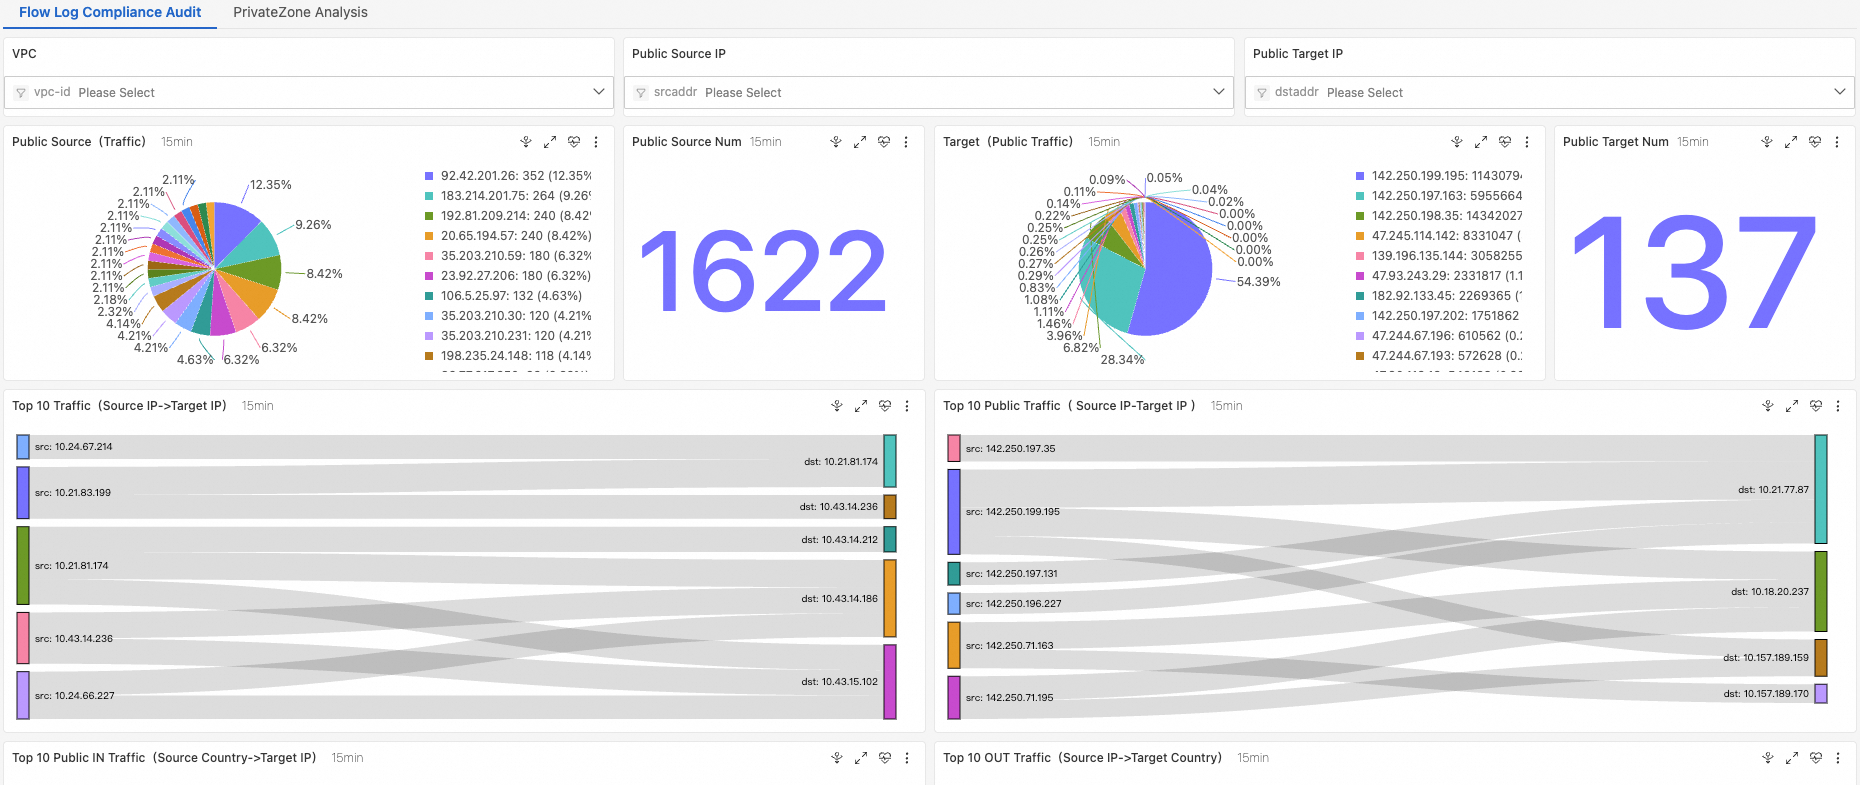Open more options menu of Public Target Num panel

[1837, 142]
